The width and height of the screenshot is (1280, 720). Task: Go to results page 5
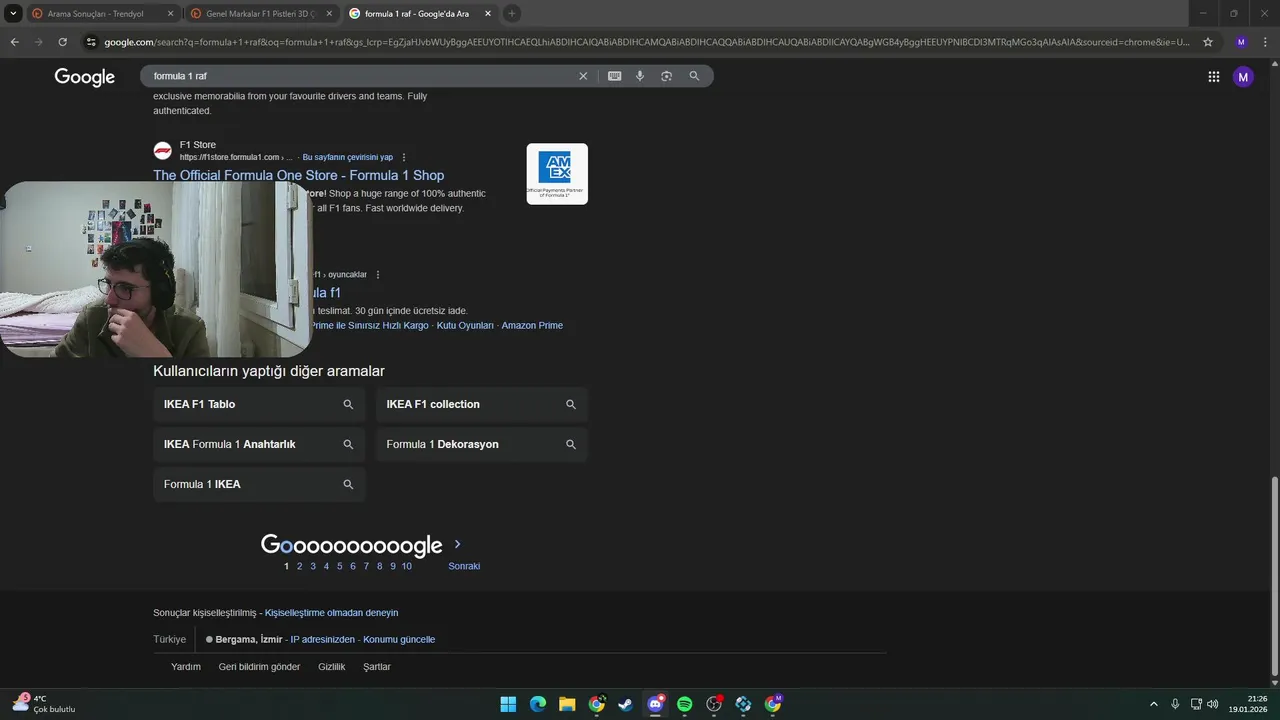(x=339, y=566)
